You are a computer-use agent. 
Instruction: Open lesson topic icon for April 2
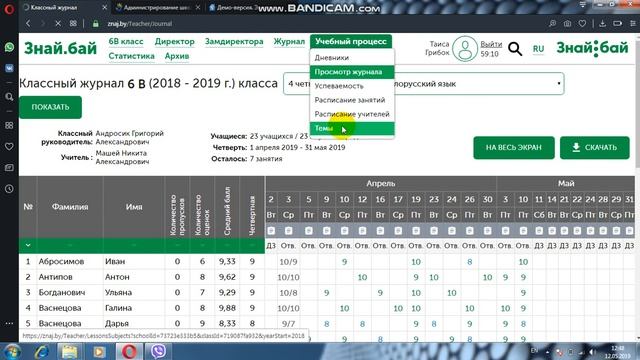coord(271,231)
